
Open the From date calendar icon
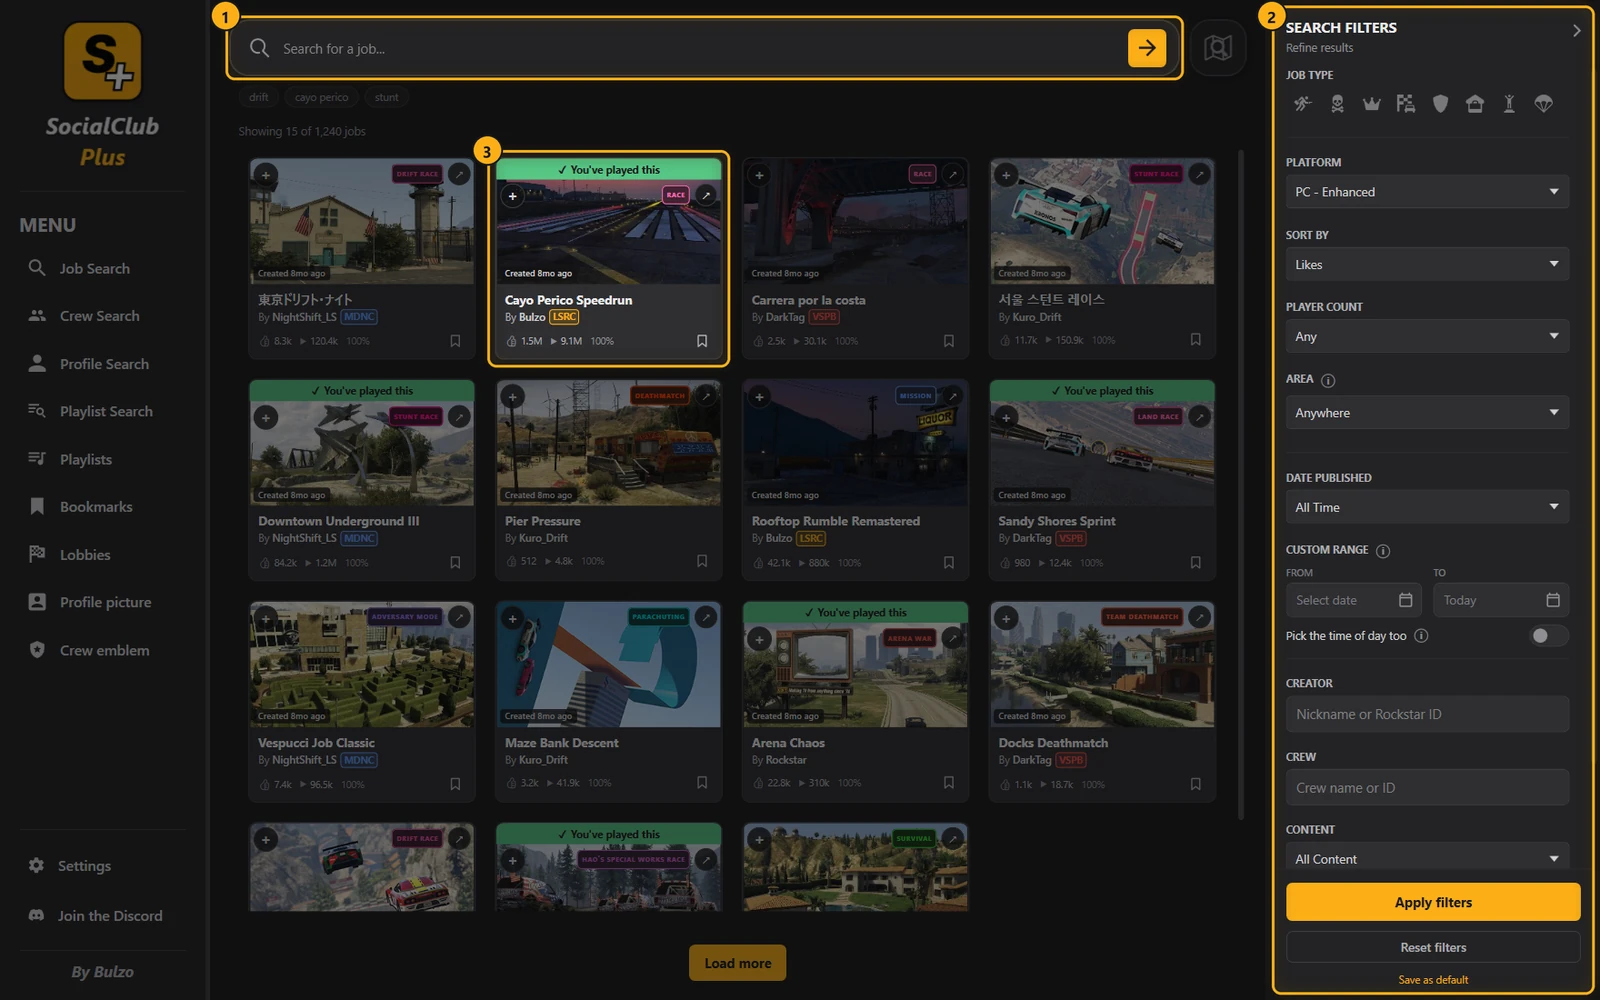(x=1405, y=600)
